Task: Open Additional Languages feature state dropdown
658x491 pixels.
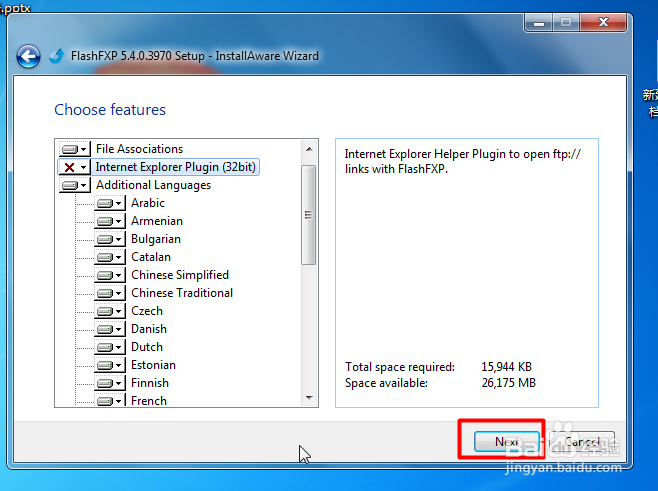Action: 75,185
